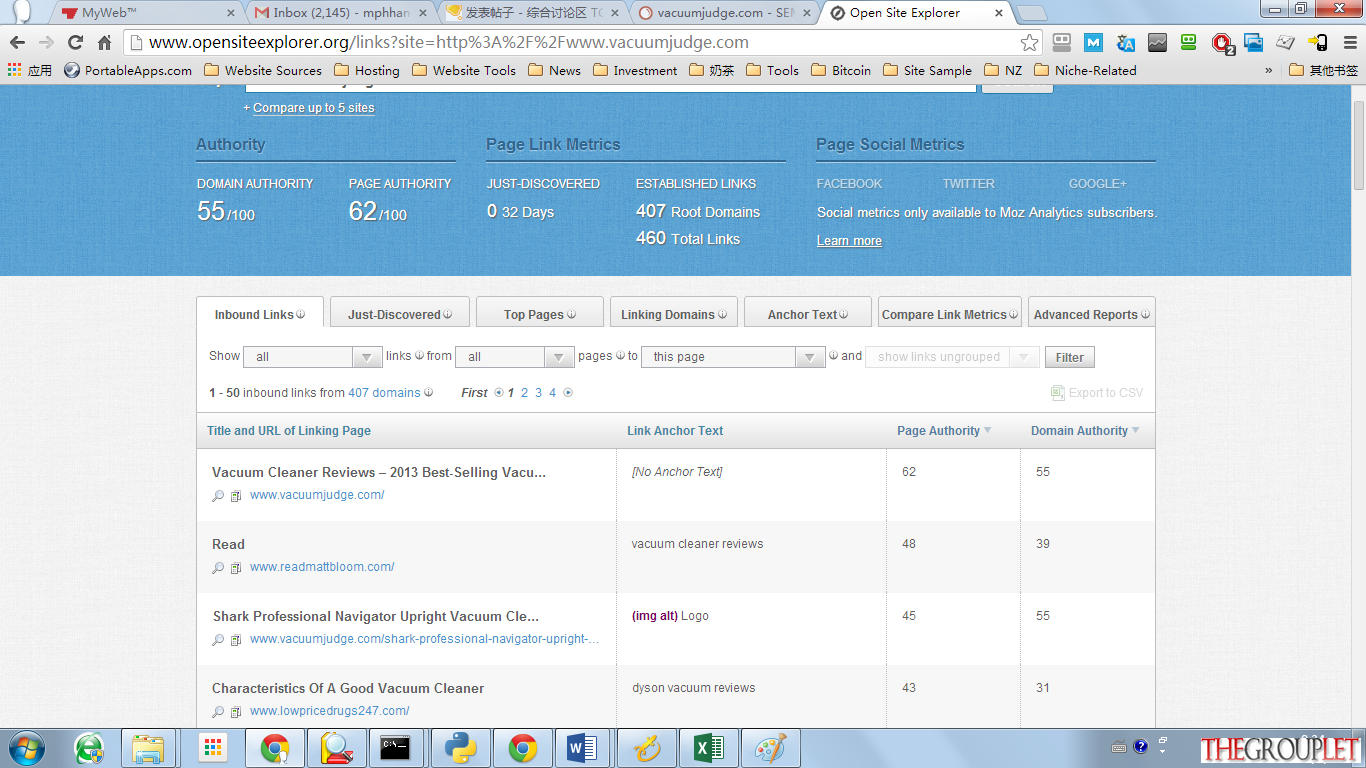Click the magnifier icon beside www.lowpricedrugs247.com/
Image resolution: width=1366 pixels, height=768 pixels.
point(218,712)
